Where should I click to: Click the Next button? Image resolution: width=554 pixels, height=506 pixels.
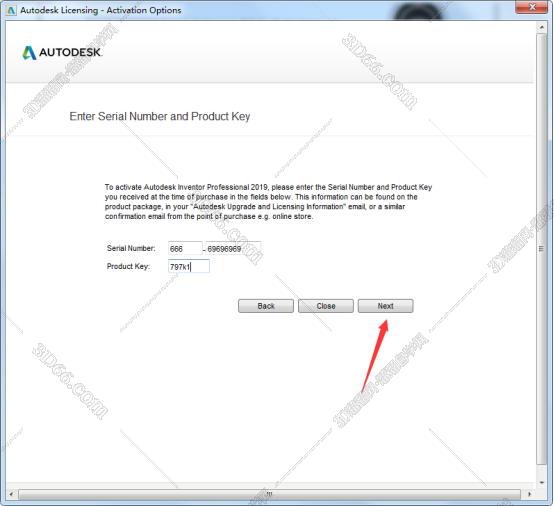coord(385,306)
